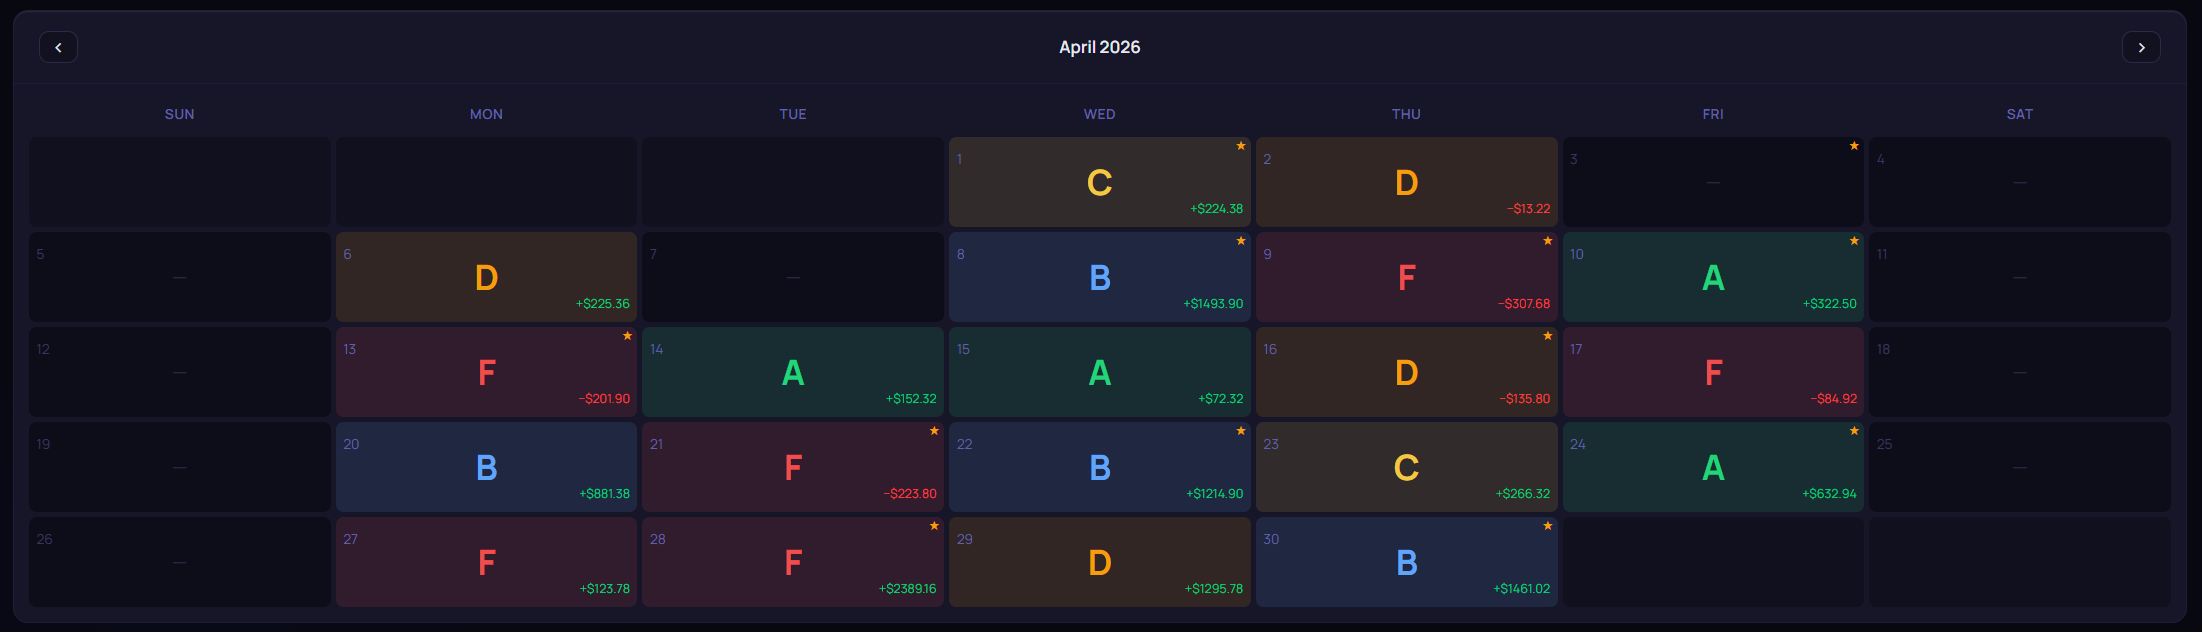Open April 6 day cell graded D
The height and width of the screenshot is (632, 2202).
tap(486, 277)
